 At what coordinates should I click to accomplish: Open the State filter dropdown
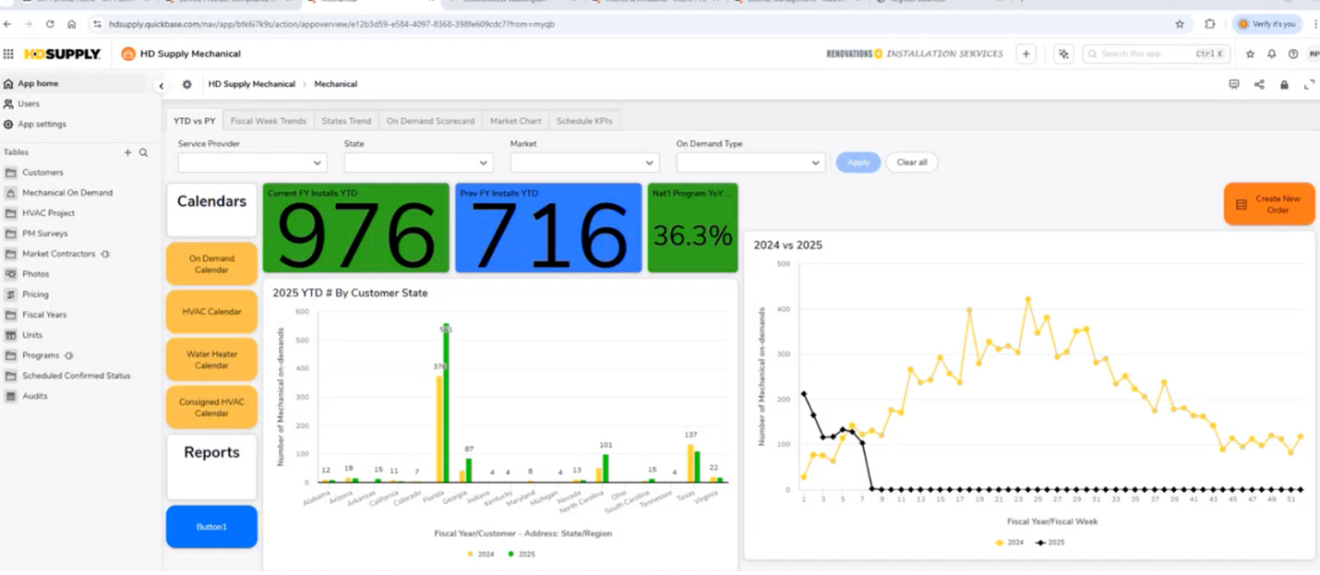[418, 163]
